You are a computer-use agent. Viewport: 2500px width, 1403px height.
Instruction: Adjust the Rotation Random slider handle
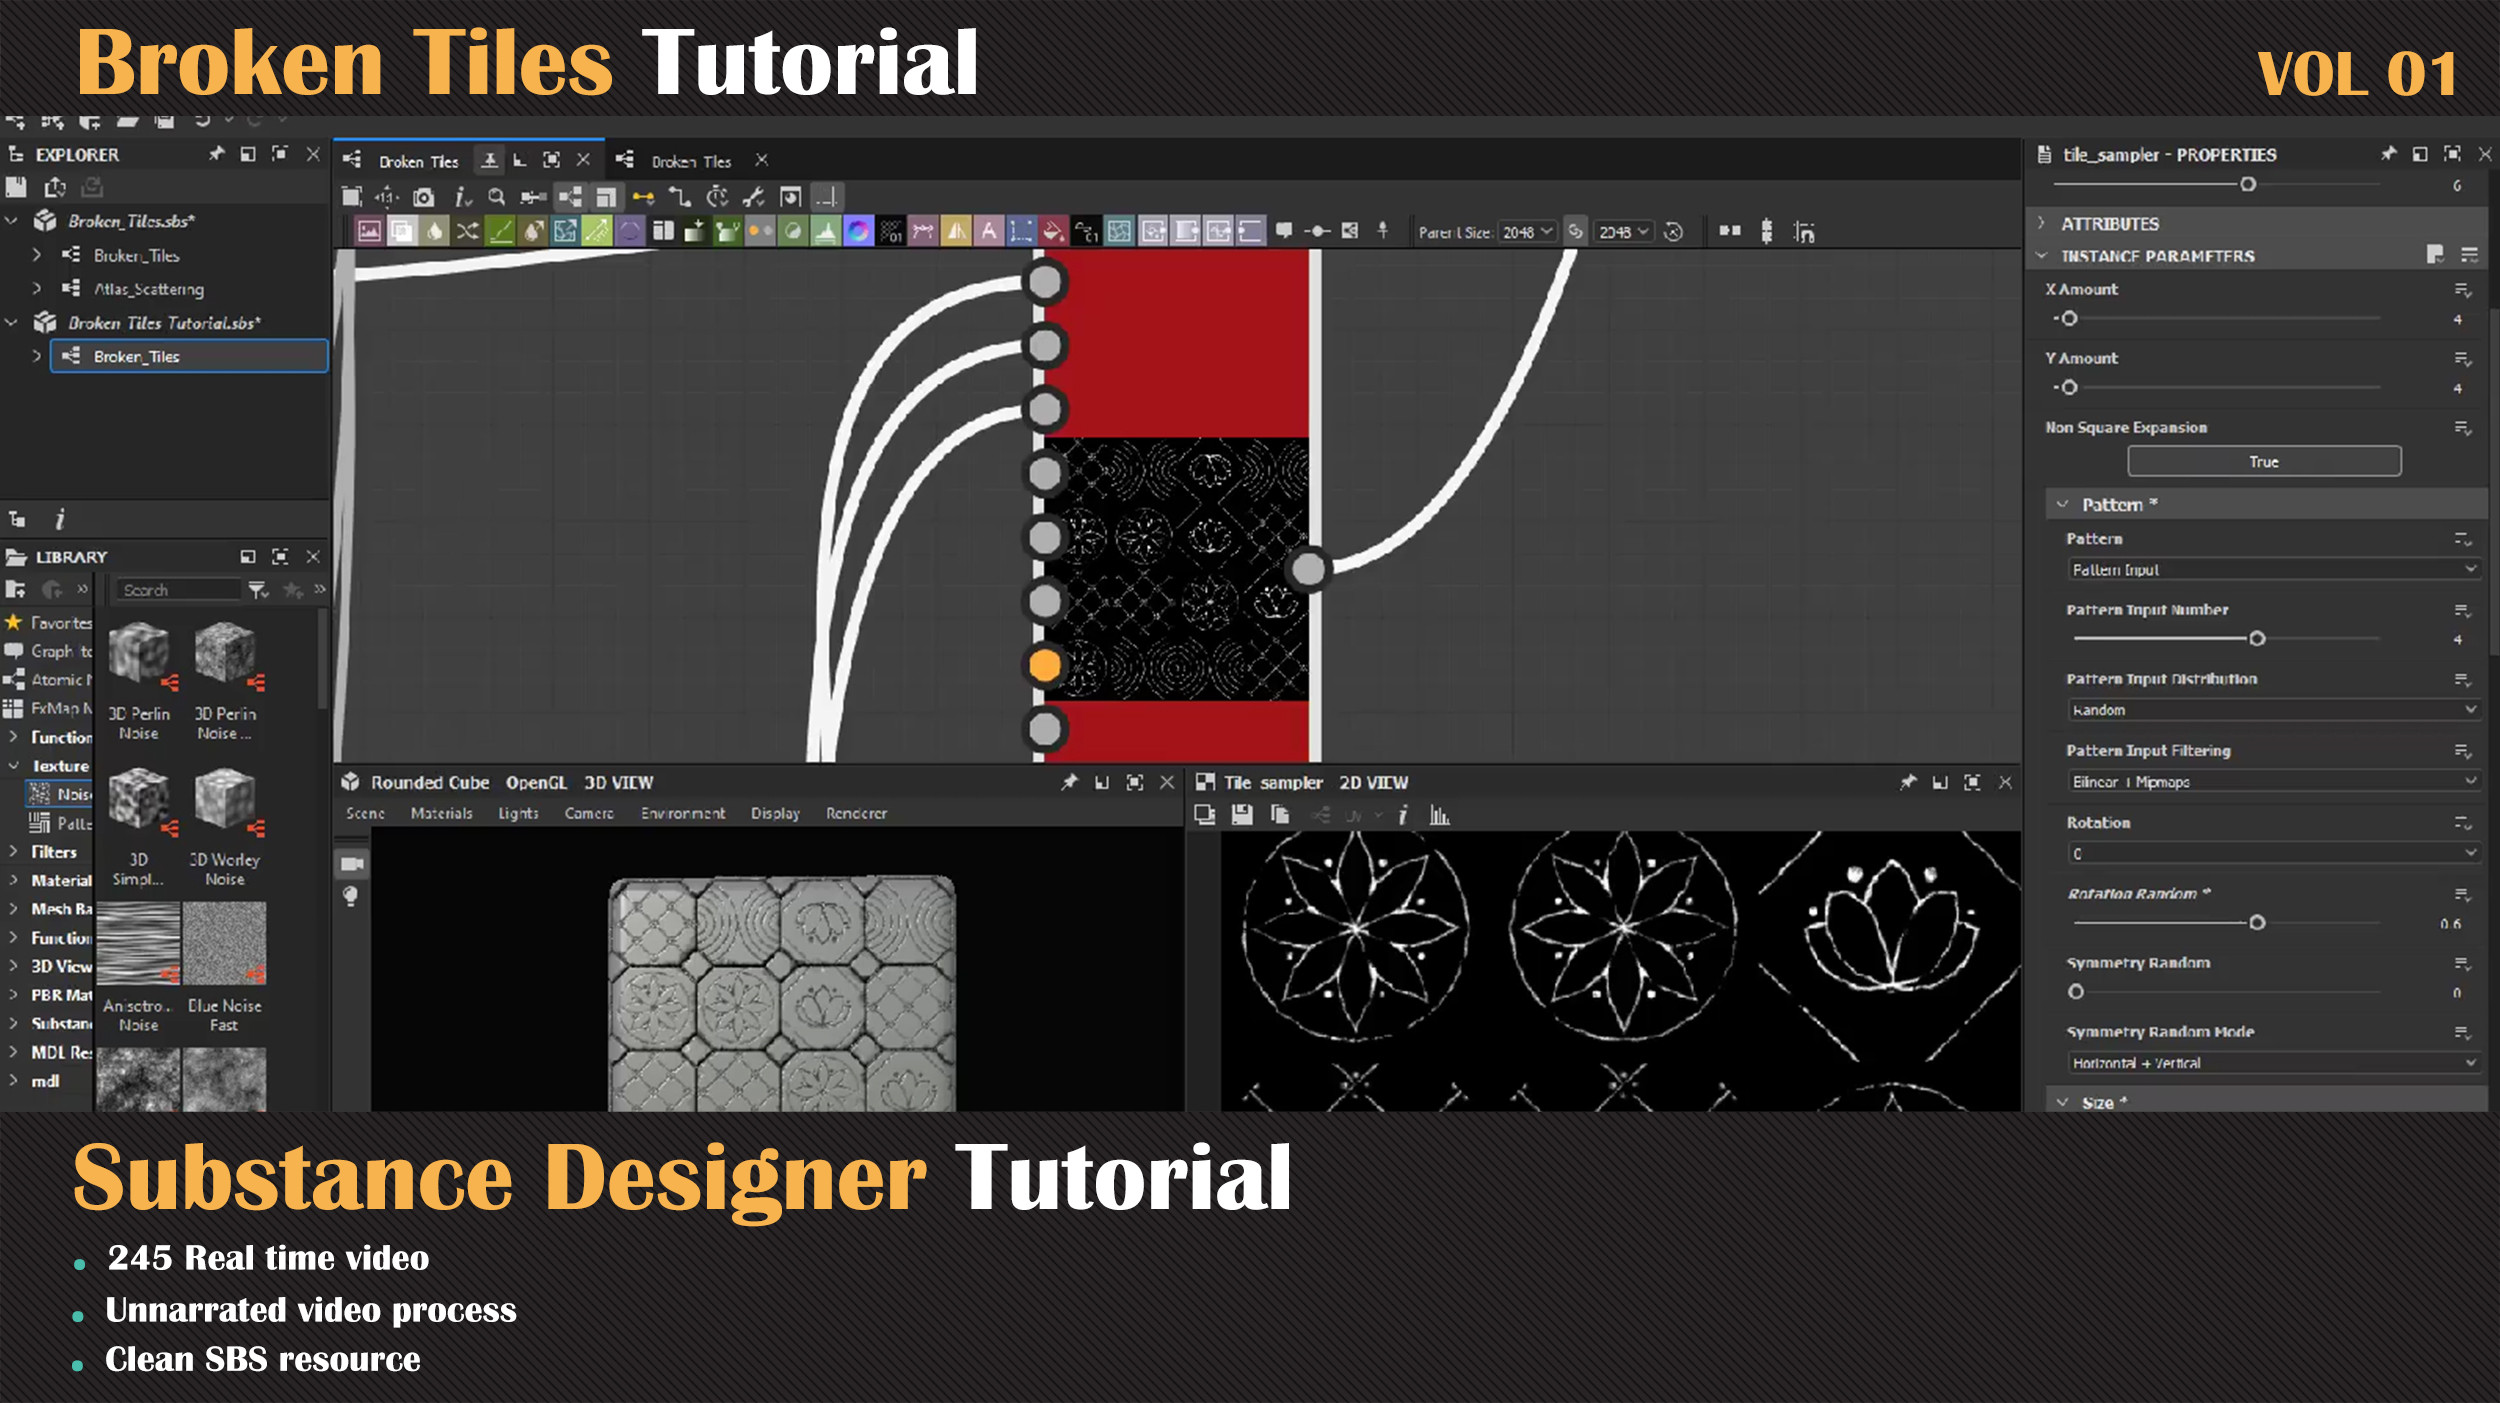[2257, 923]
